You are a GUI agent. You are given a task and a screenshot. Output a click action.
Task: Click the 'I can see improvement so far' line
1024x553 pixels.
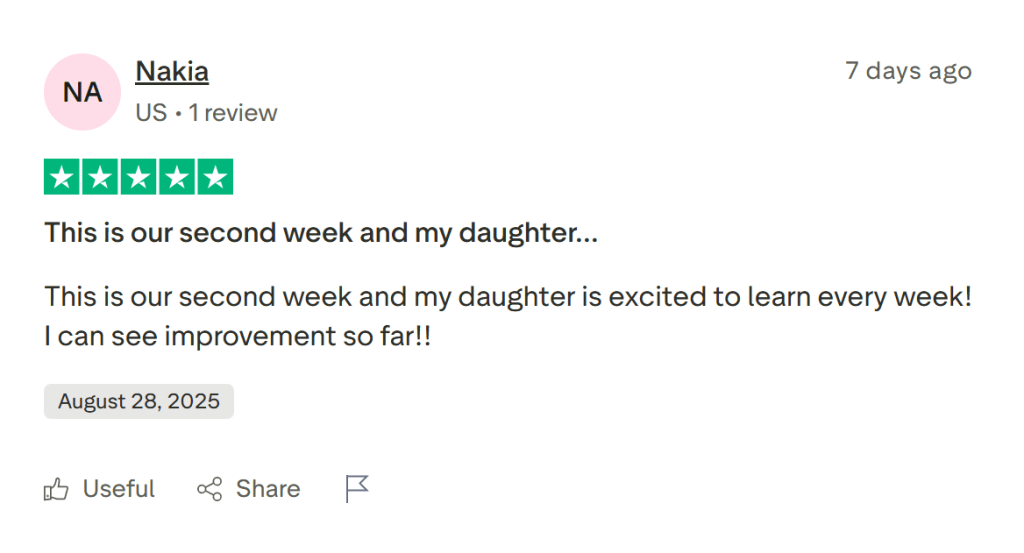pos(237,337)
